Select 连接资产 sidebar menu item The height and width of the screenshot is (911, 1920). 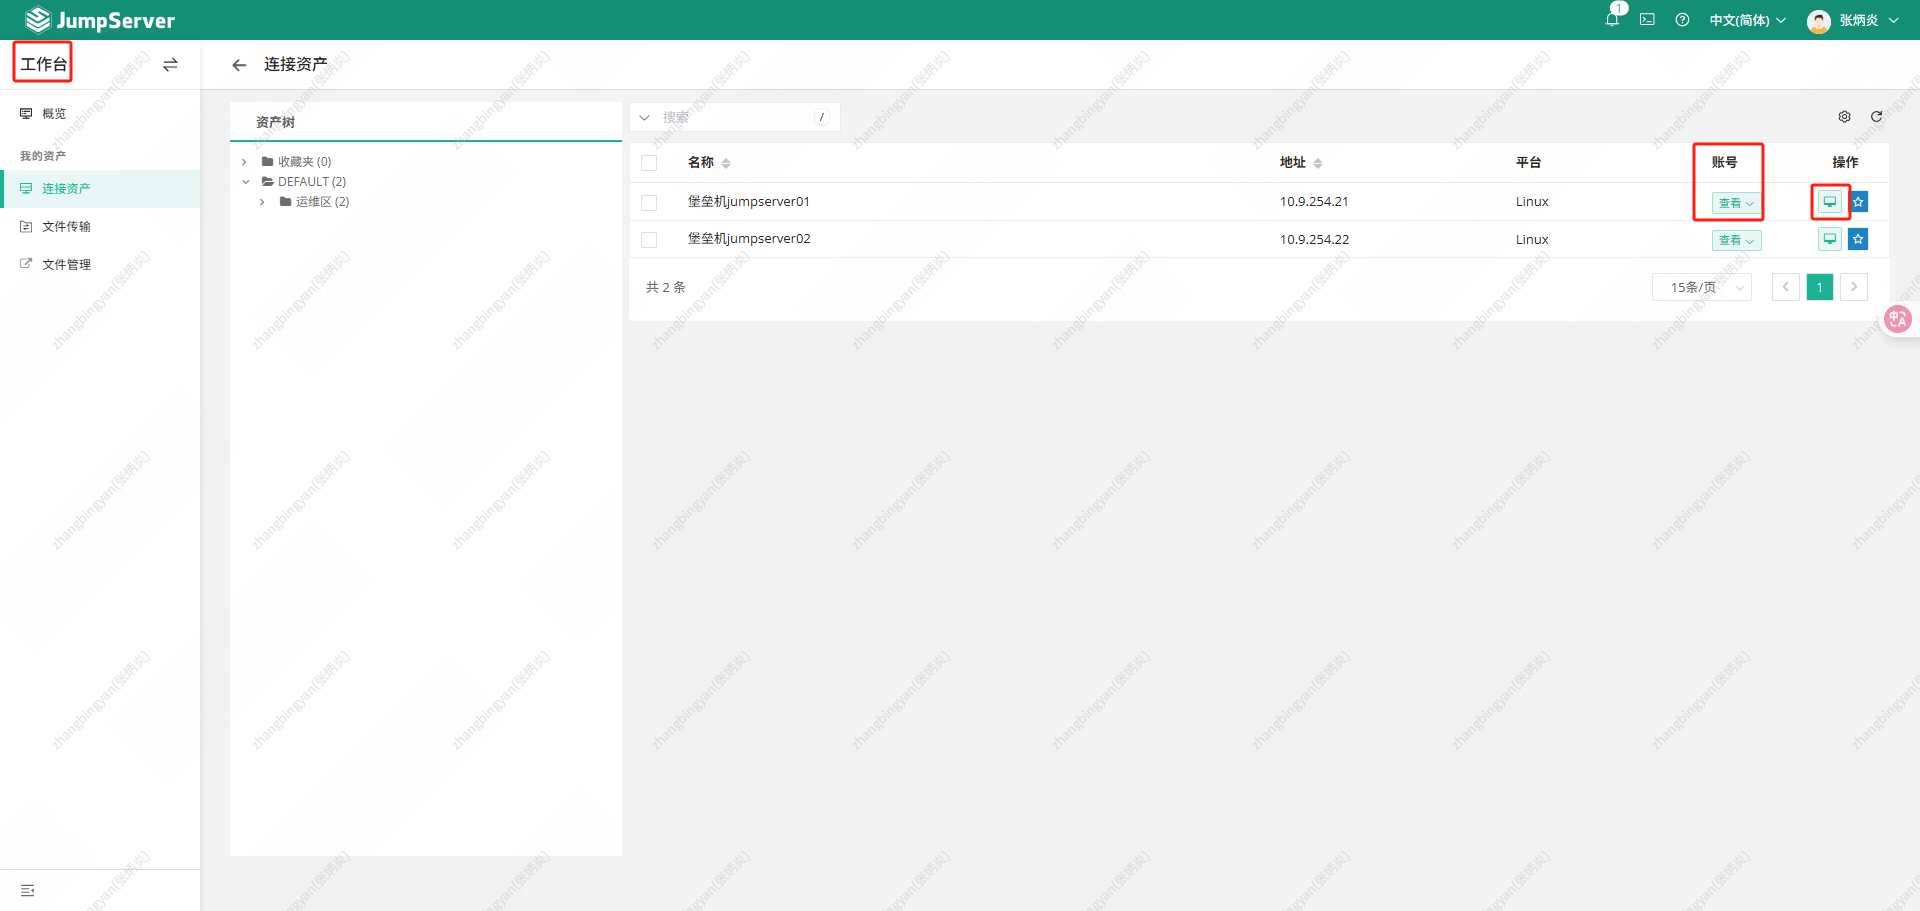100,189
